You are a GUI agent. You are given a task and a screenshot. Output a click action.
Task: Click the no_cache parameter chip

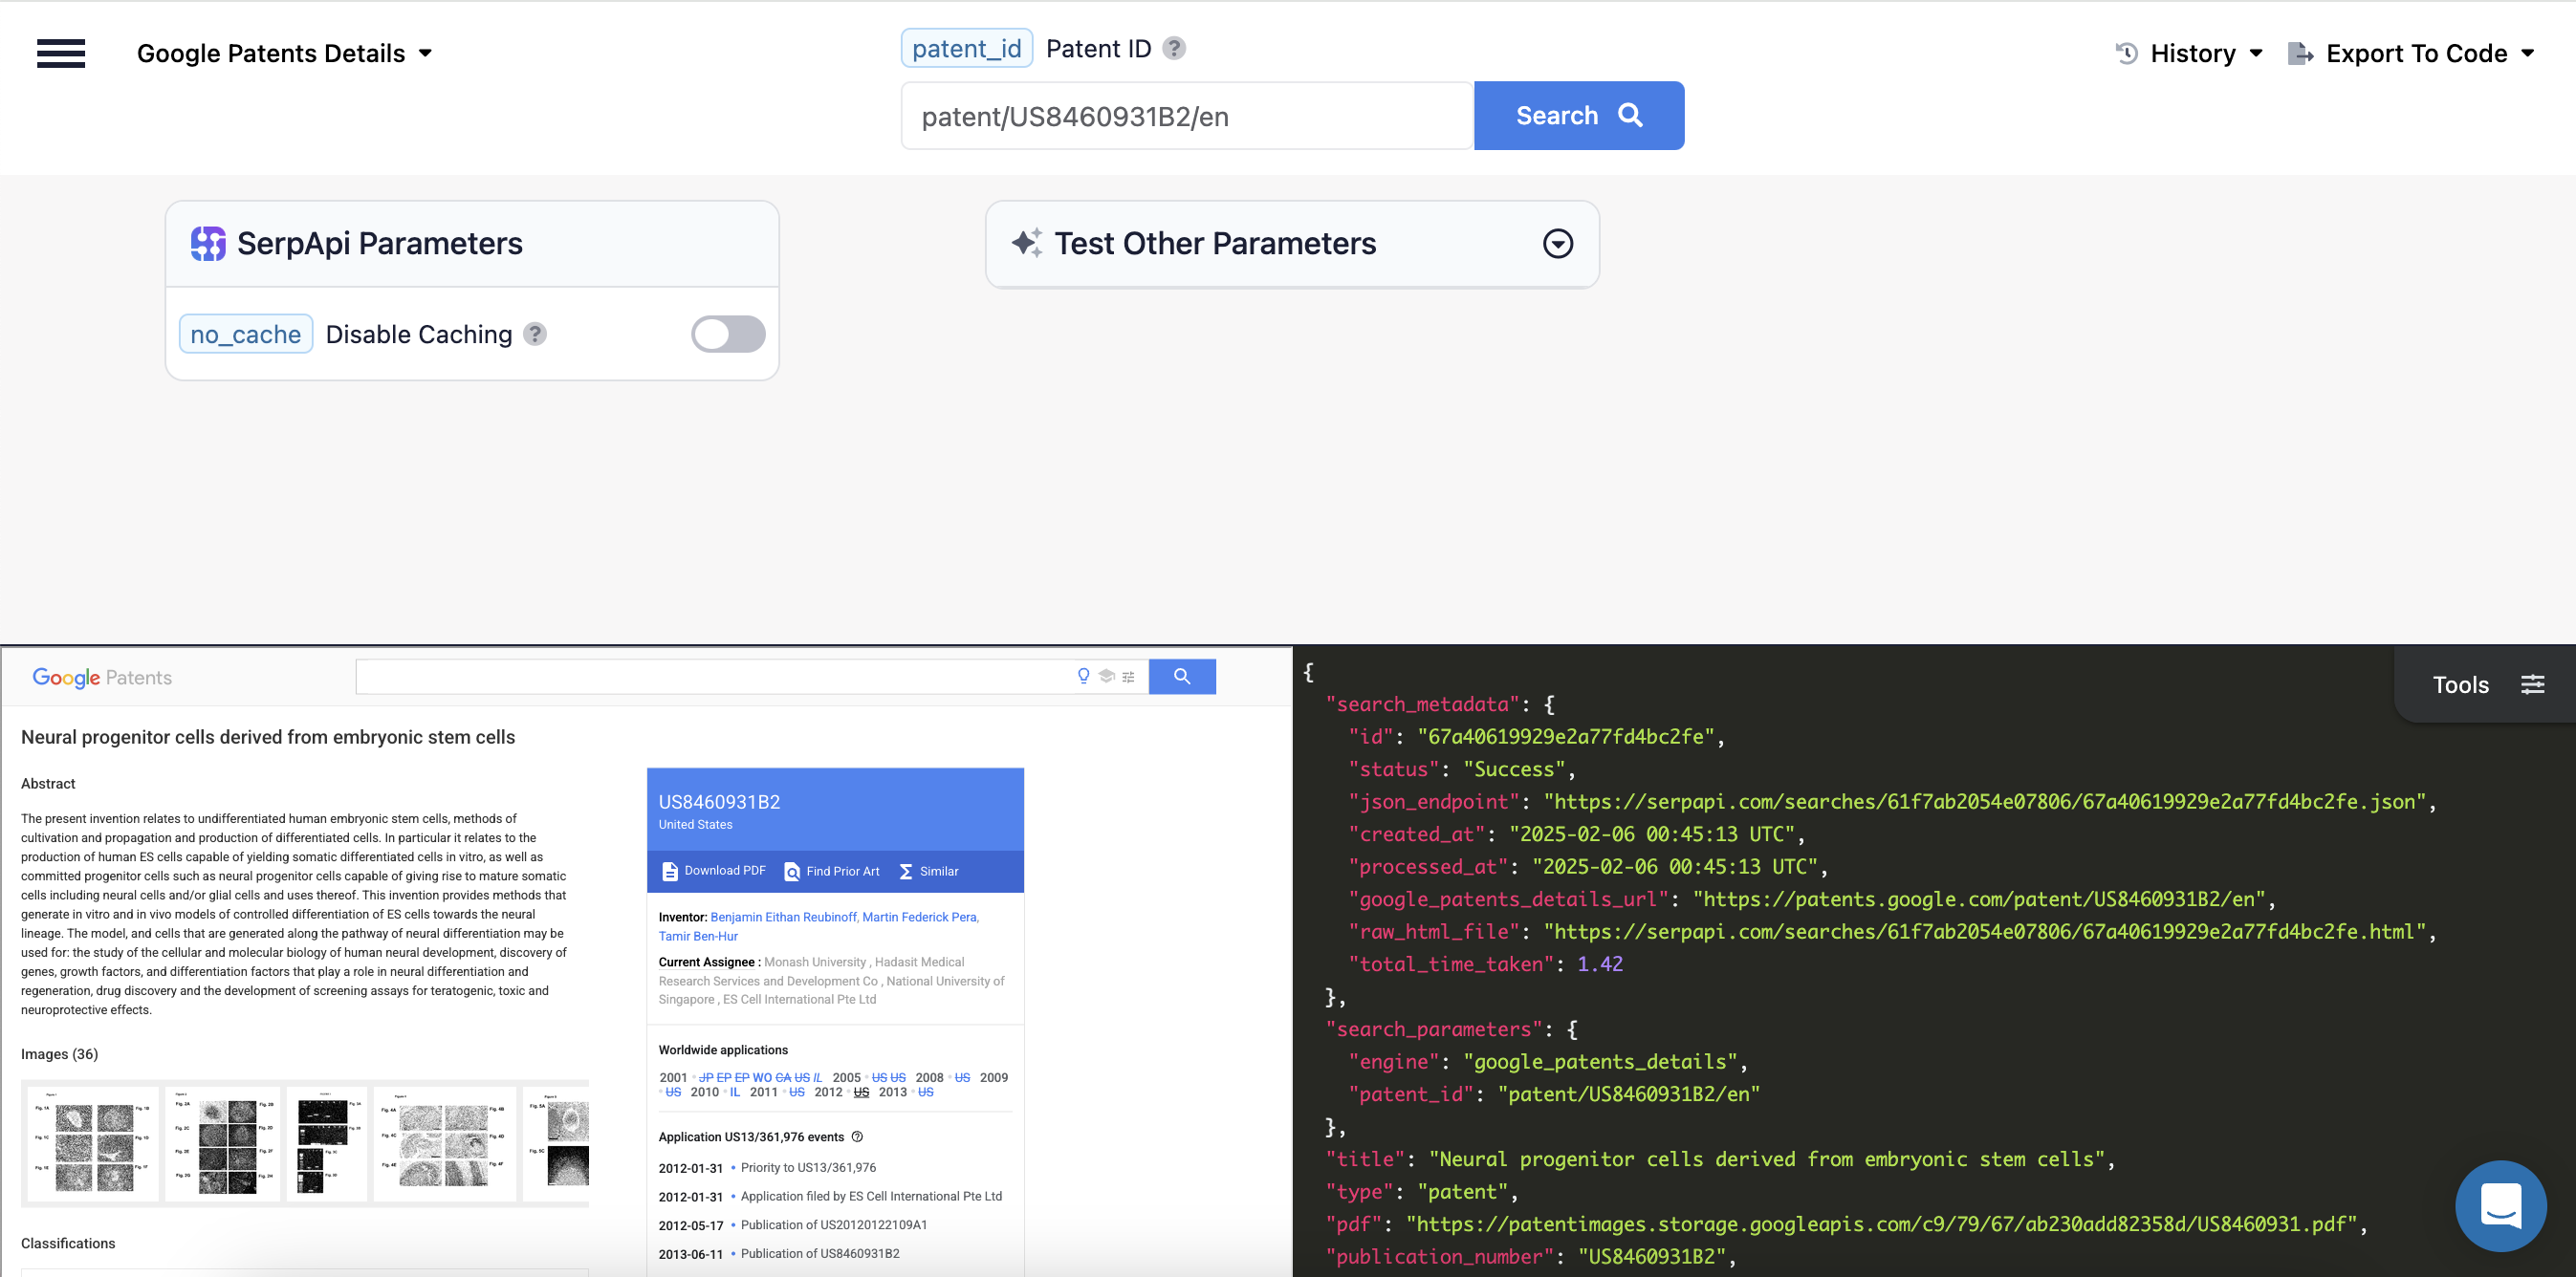(245, 334)
